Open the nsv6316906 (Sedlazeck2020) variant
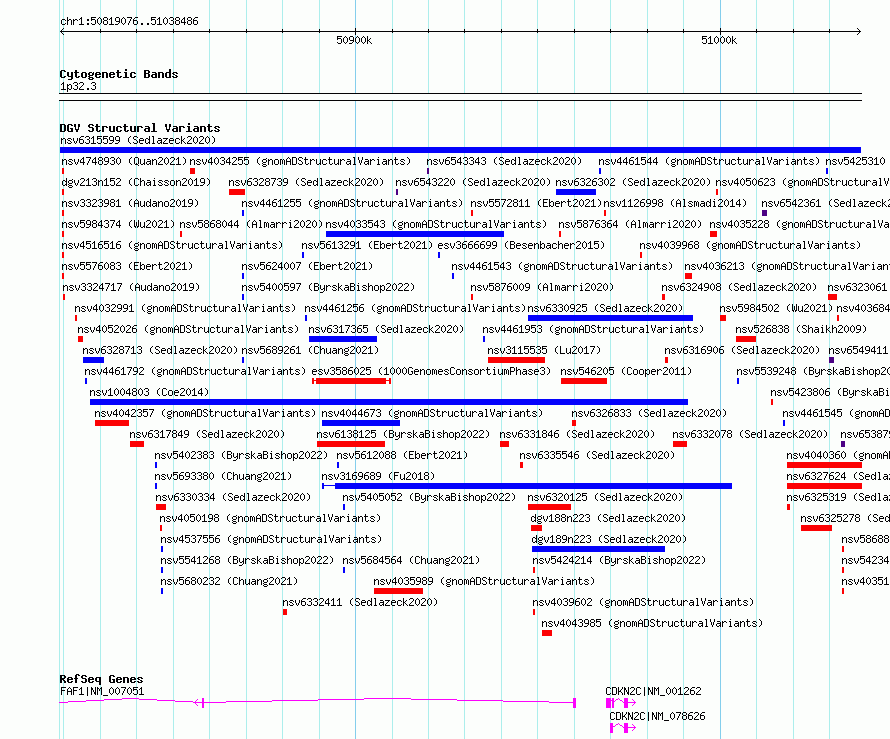Image resolution: width=890 pixels, height=739 pixels. coord(742,350)
